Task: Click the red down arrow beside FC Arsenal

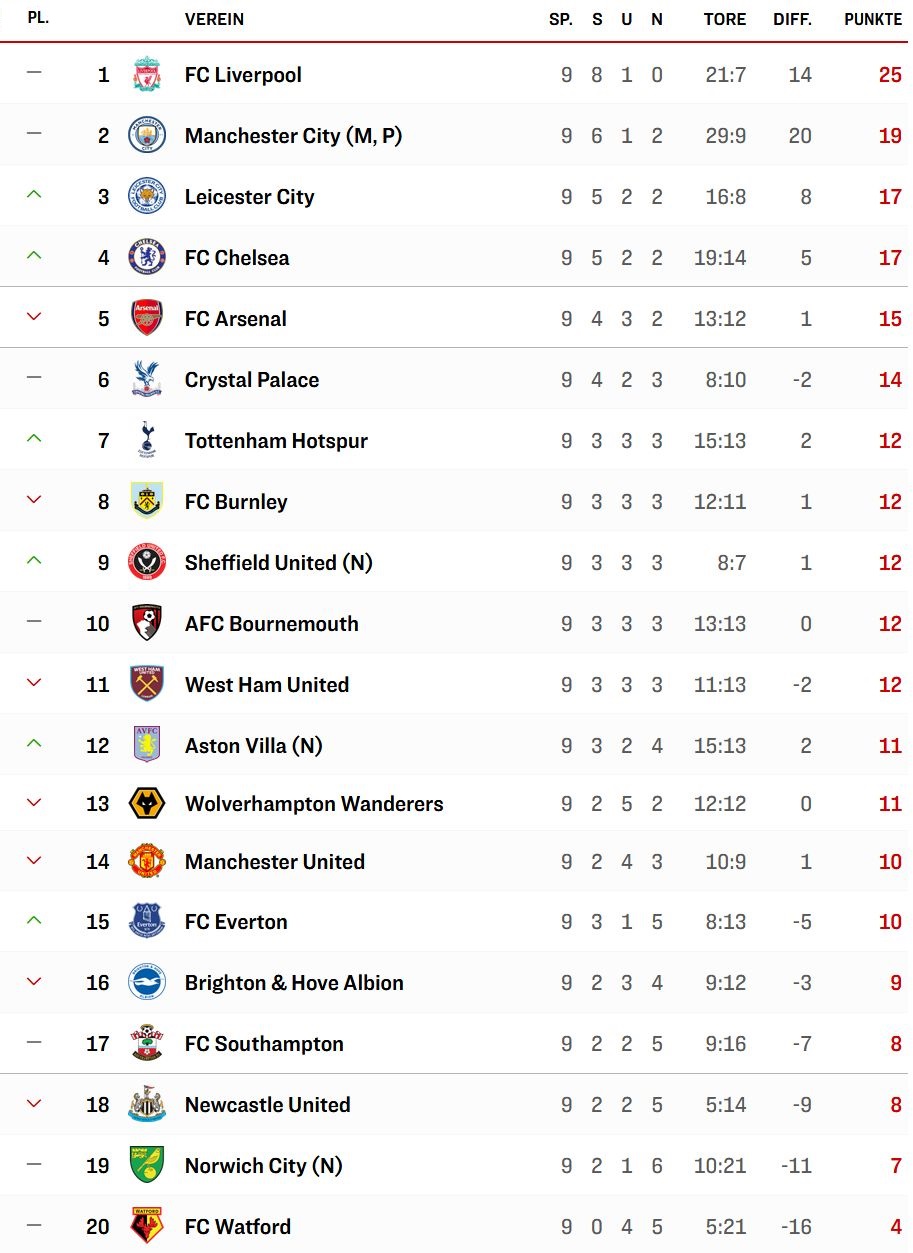Action: [x=34, y=317]
